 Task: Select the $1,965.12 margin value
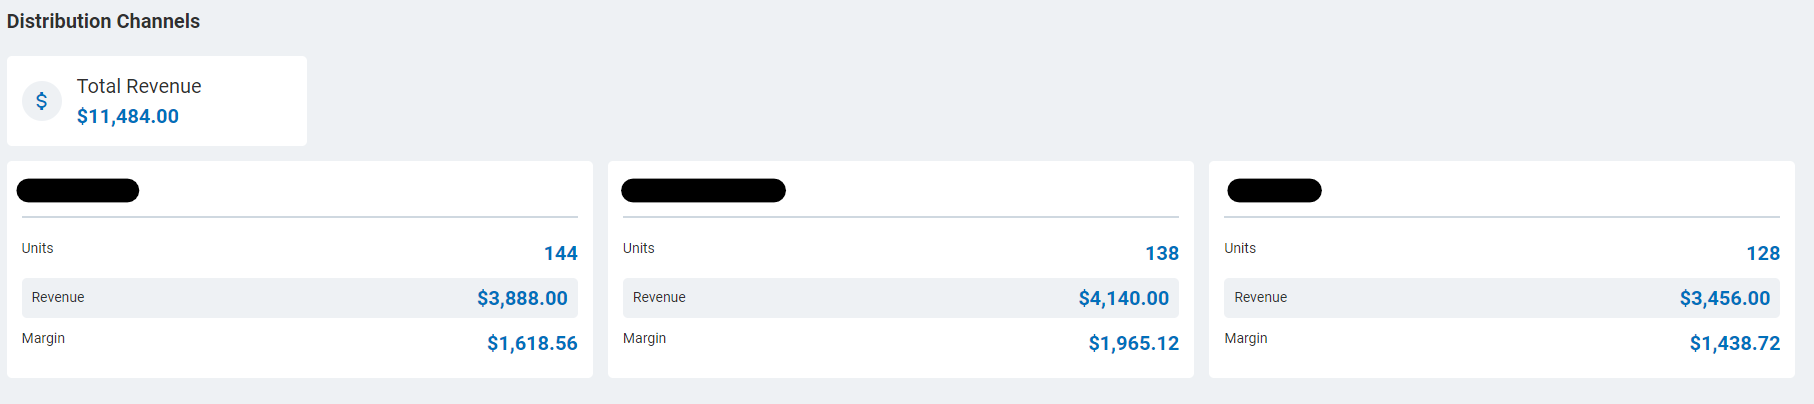click(x=1134, y=343)
